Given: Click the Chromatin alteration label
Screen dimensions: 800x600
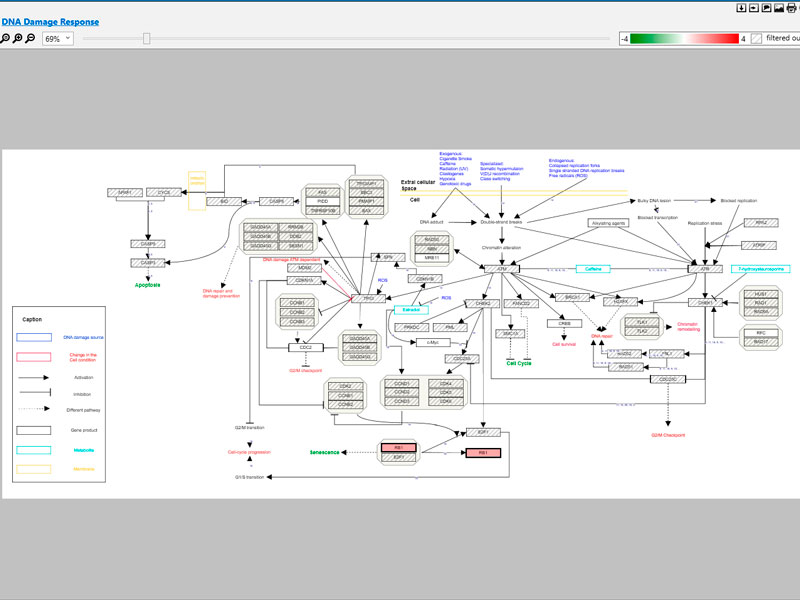Looking at the screenshot, I should point(502,247).
